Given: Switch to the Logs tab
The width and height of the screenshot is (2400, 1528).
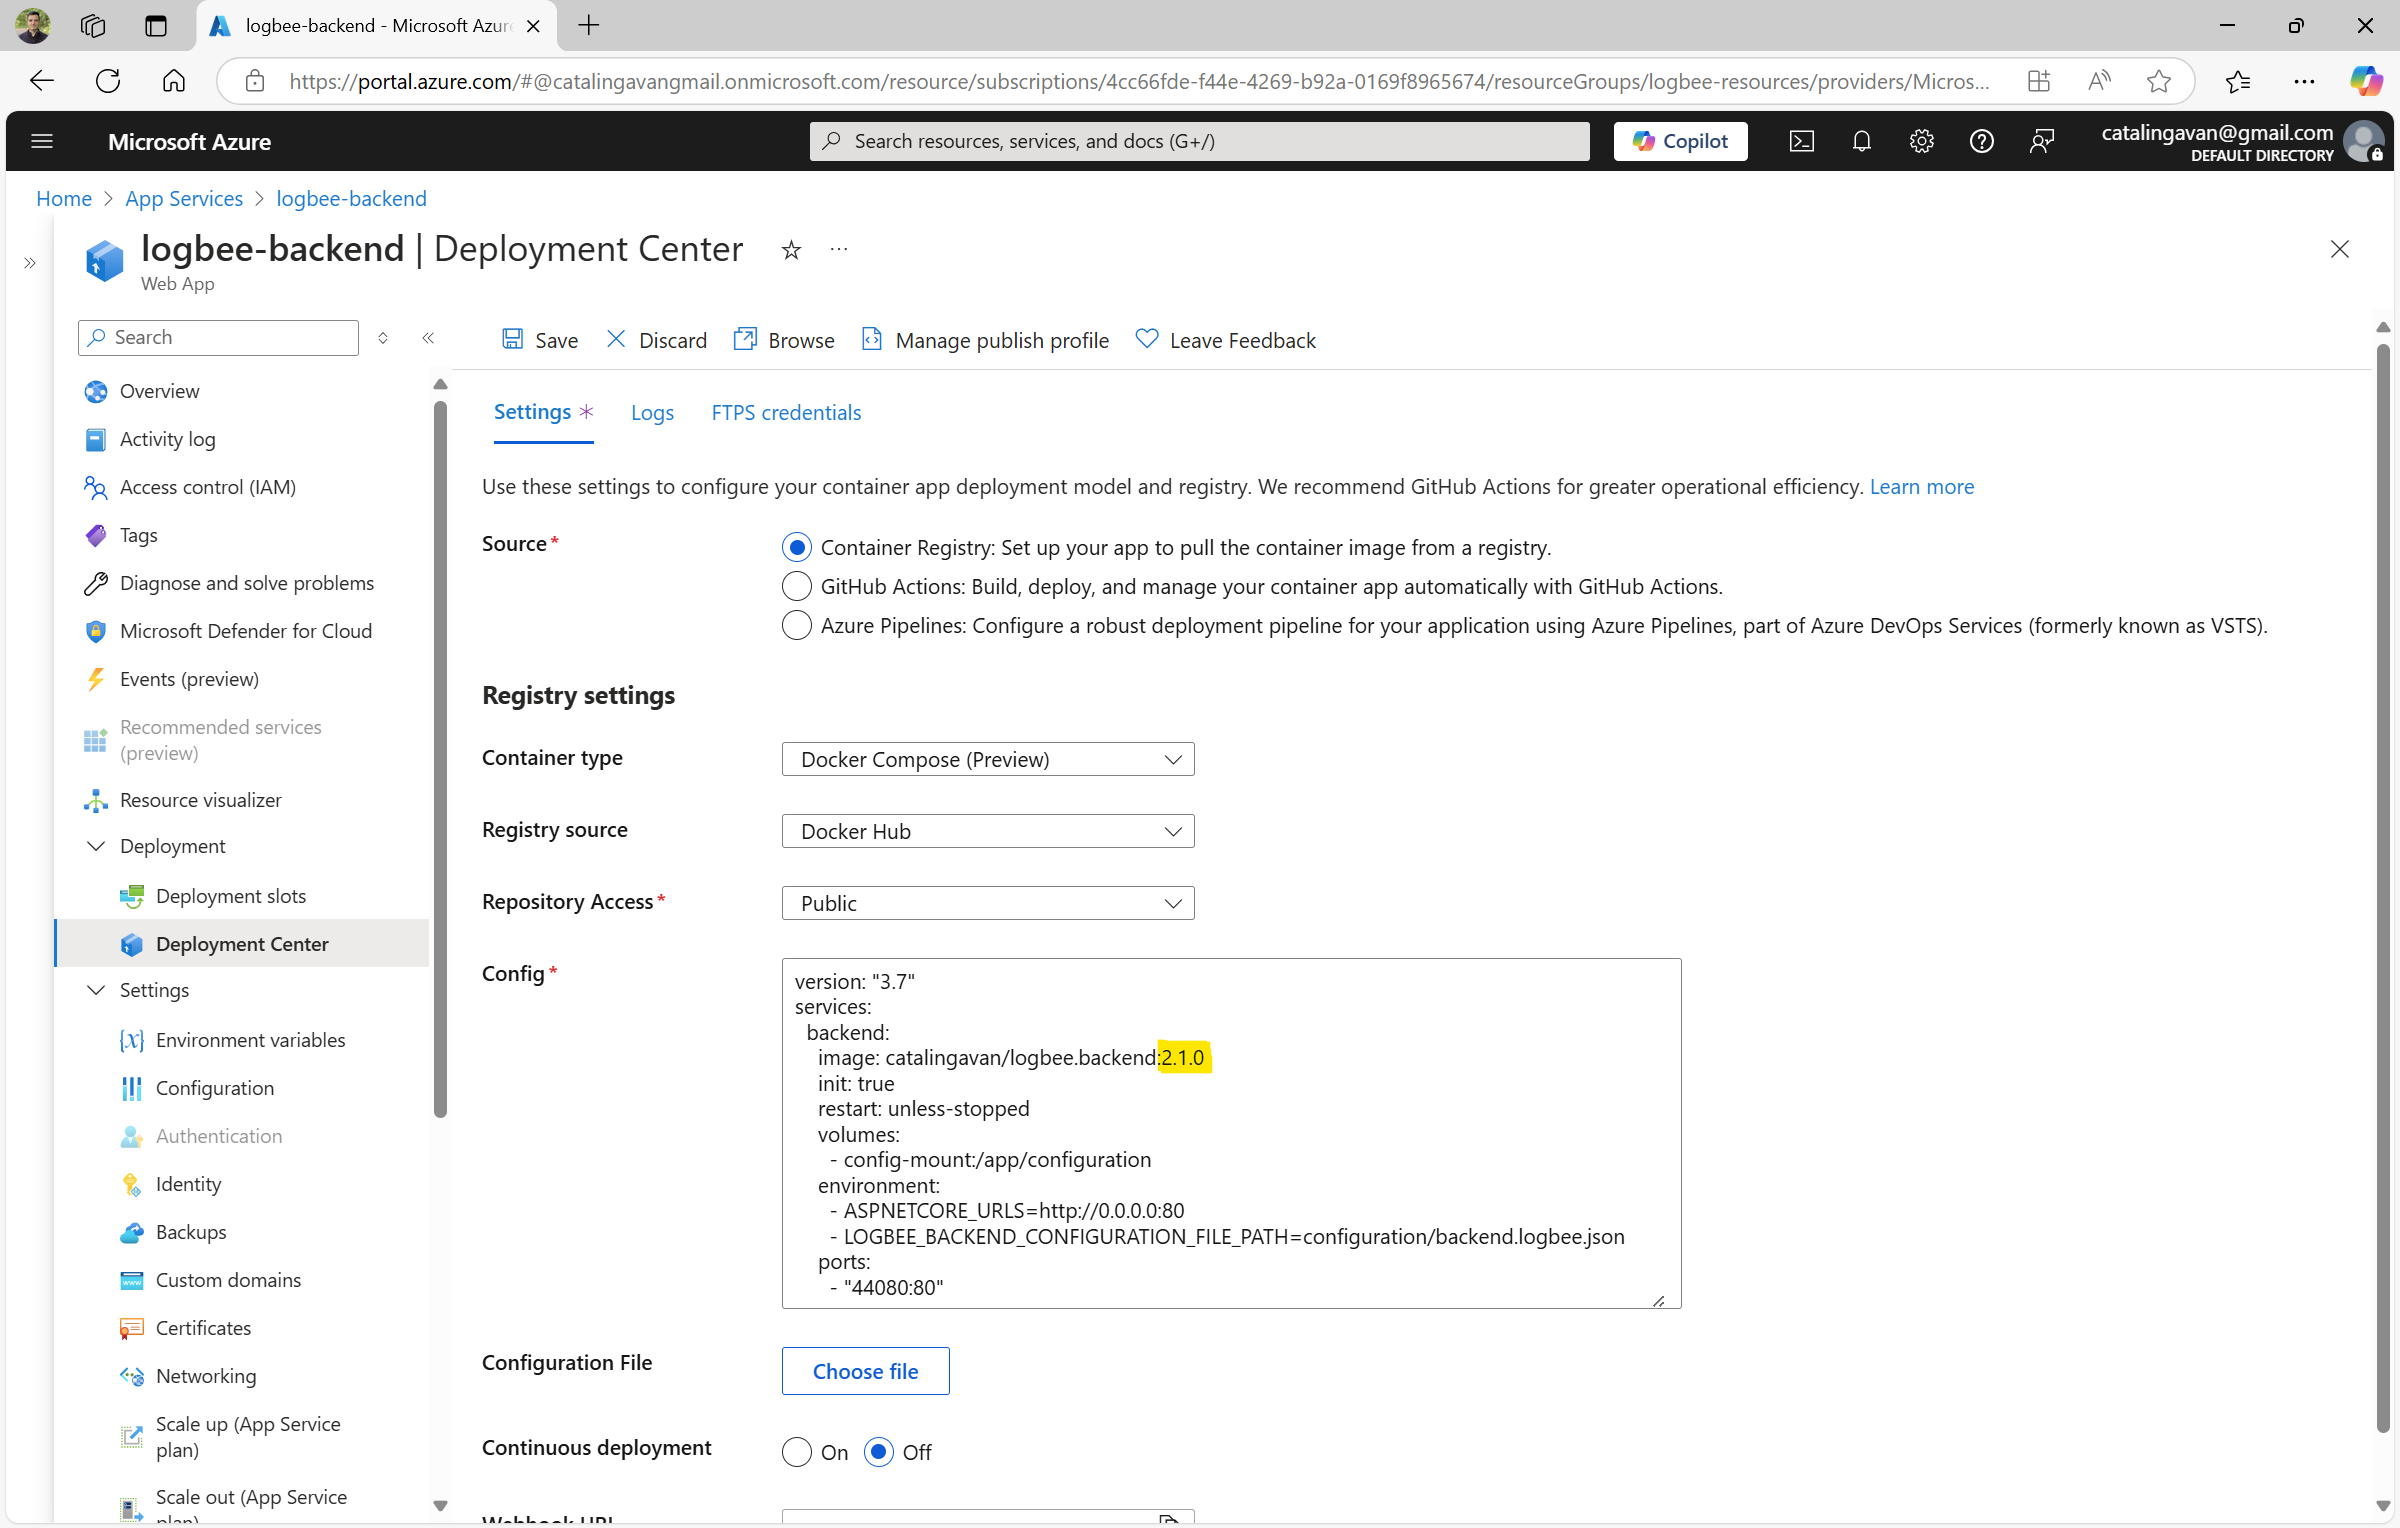Looking at the screenshot, I should coord(652,412).
